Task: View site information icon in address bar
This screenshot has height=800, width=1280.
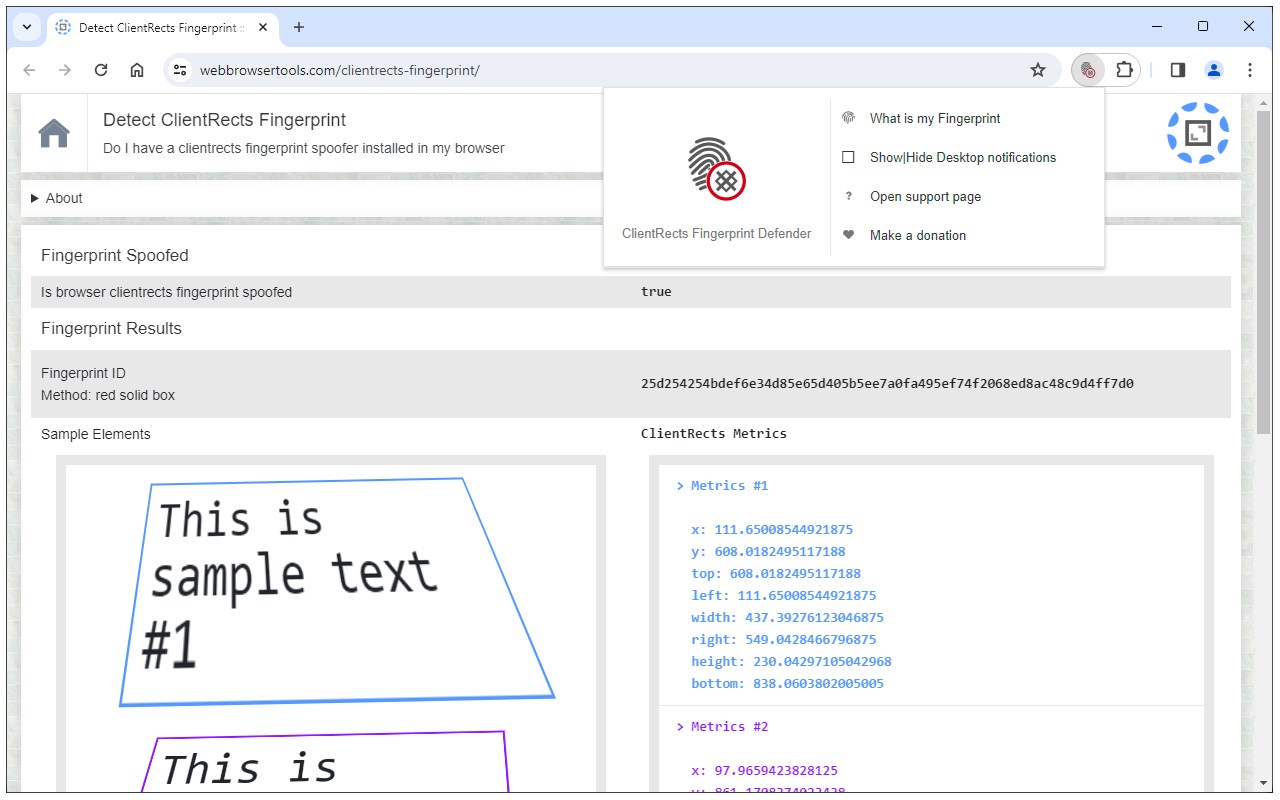Action: tap(180, 70)
